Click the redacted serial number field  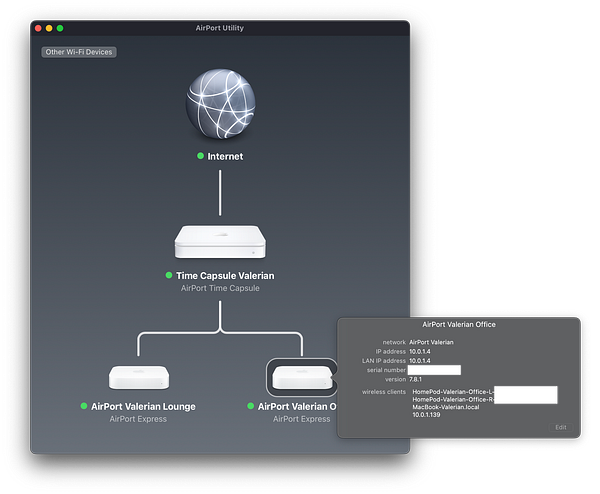point(434,370)
